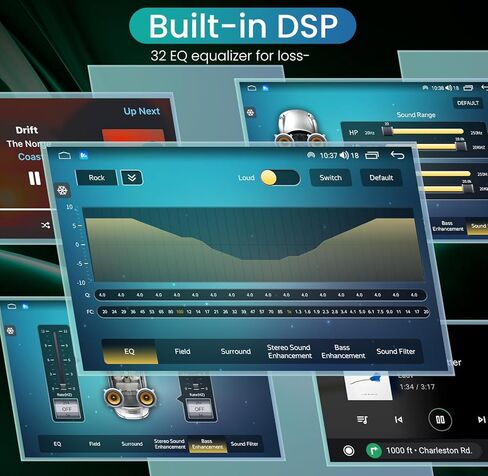The height and width of the screenshot is (476, 488).
Task: Click the Default button in EQ
Action: (381, 178)
